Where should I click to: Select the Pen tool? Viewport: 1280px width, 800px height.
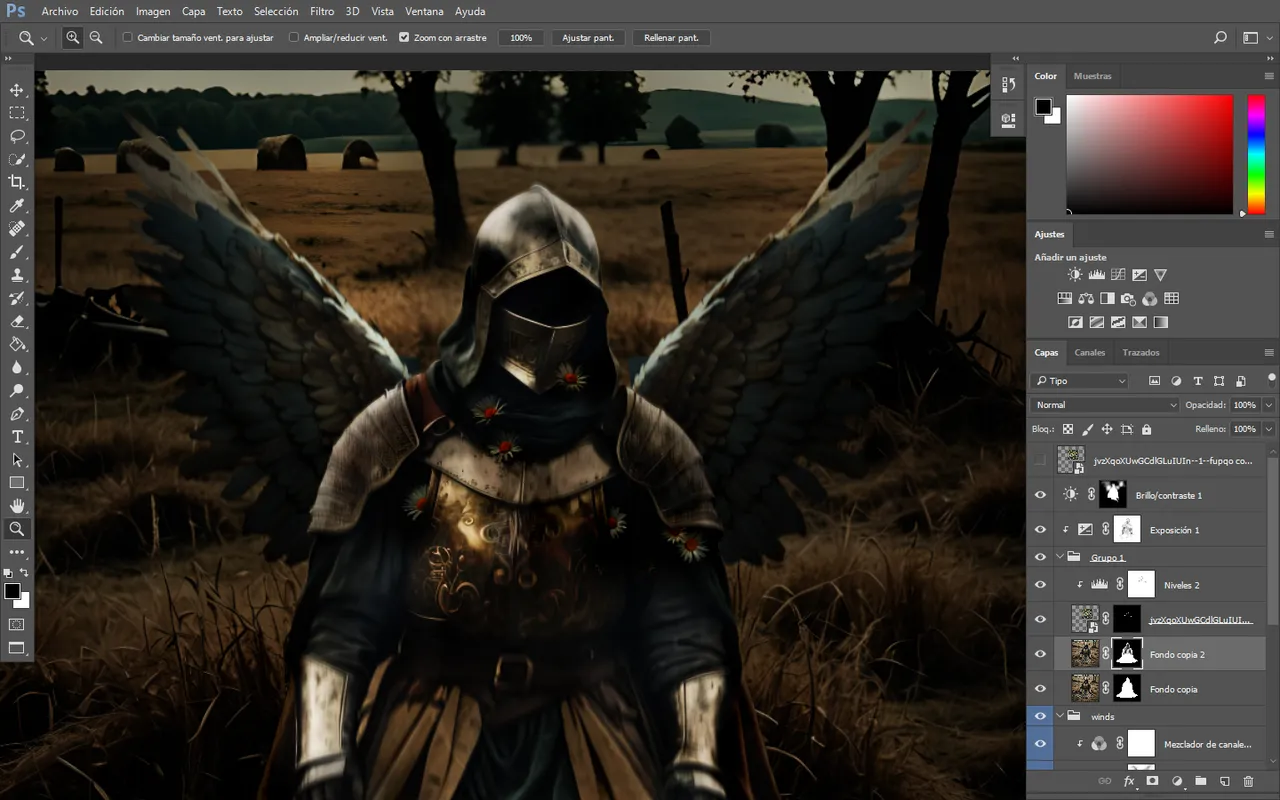[17, 414]
